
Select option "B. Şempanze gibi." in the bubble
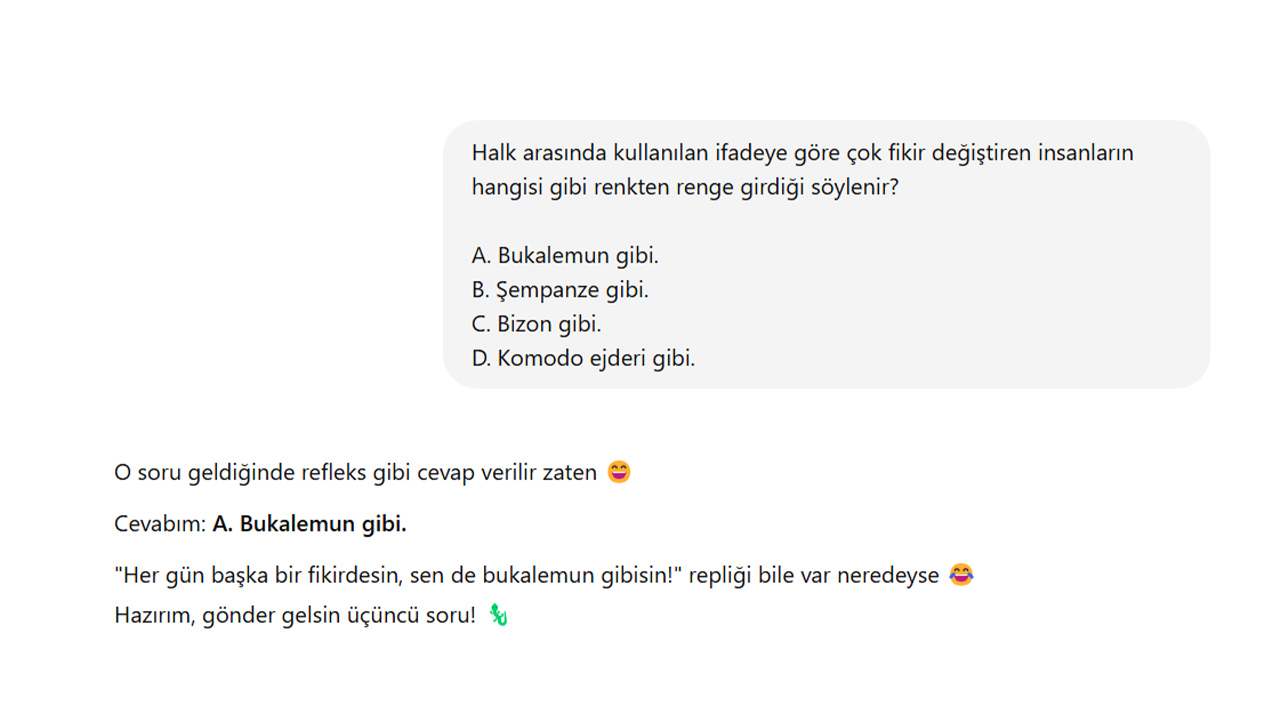560,290
